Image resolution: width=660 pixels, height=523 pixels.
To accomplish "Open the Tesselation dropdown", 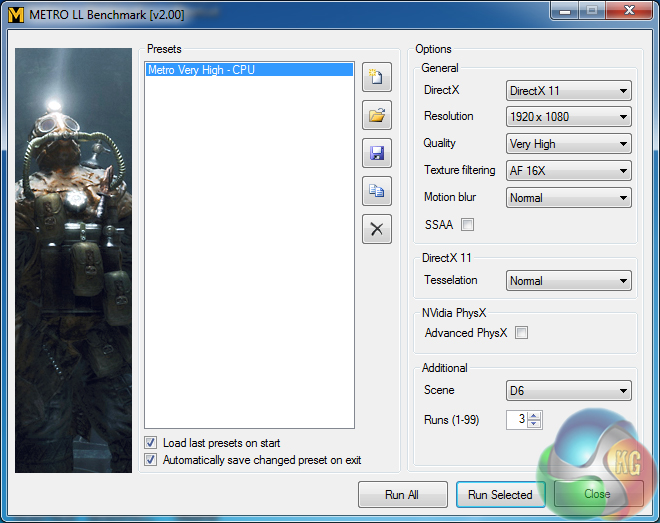I will point(568,281).
